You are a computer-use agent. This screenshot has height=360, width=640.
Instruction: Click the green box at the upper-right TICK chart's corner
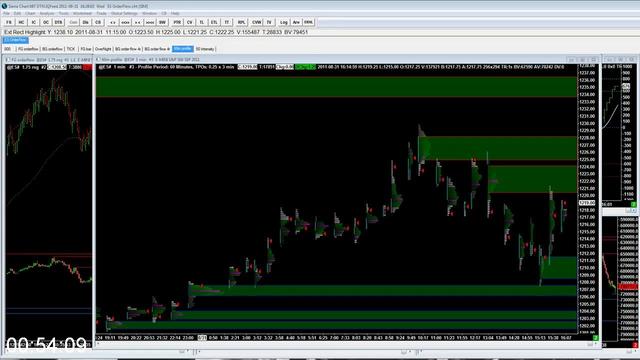pos(633,204)
